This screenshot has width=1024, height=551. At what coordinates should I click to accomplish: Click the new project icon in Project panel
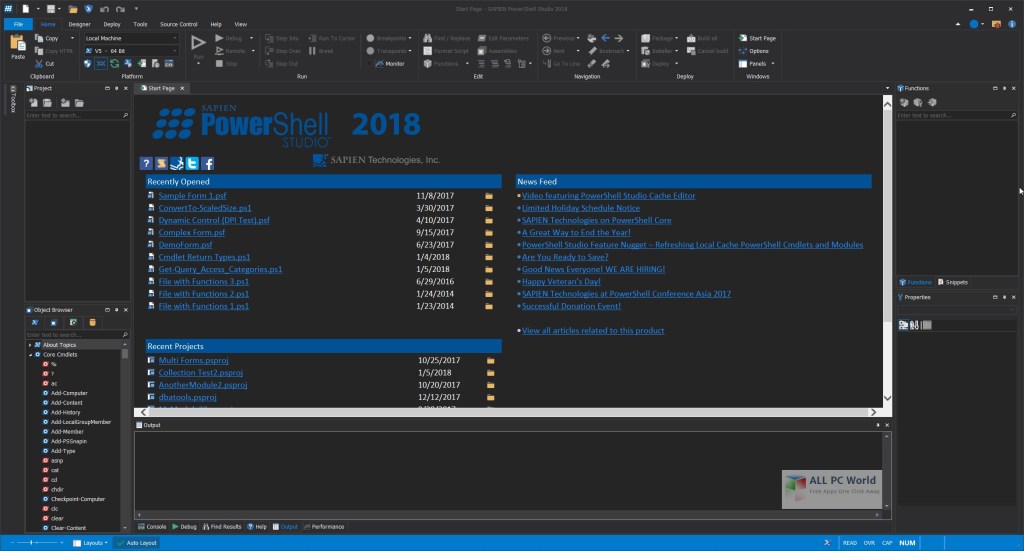point(33,102)
